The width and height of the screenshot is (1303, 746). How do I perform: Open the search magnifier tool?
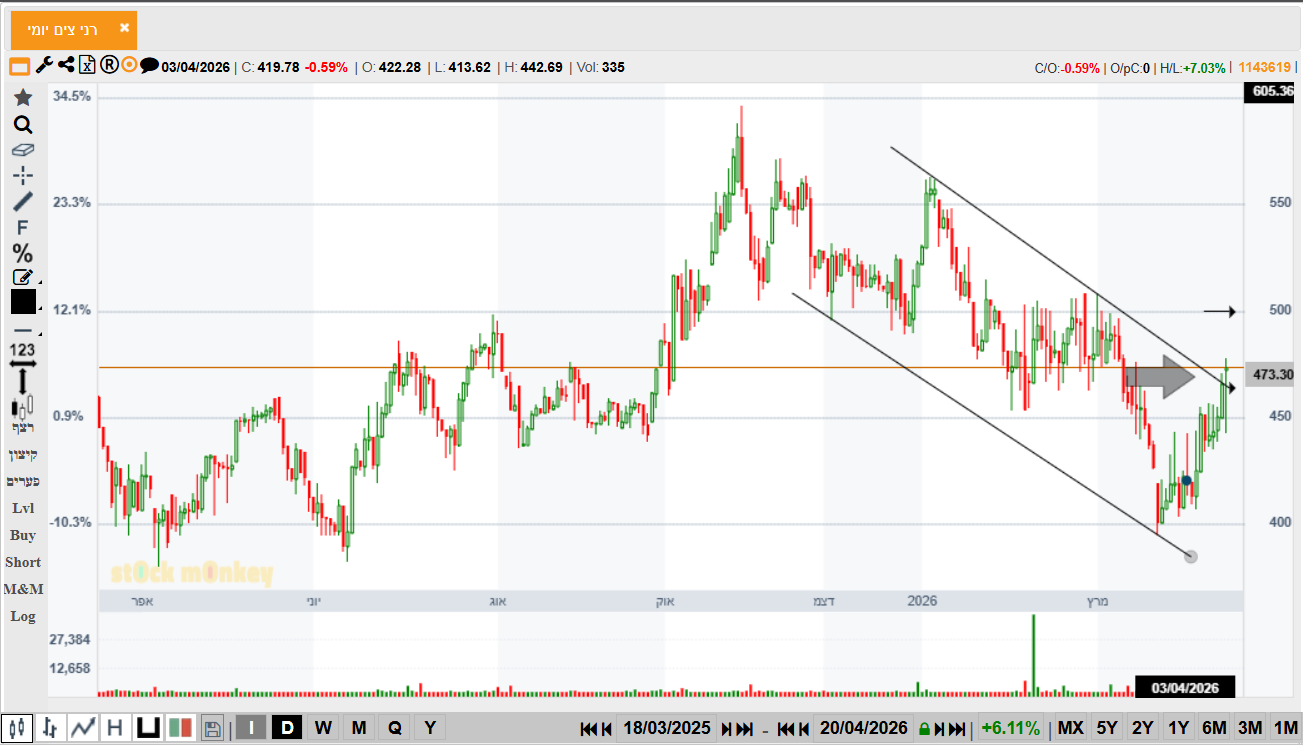[22, 125]
